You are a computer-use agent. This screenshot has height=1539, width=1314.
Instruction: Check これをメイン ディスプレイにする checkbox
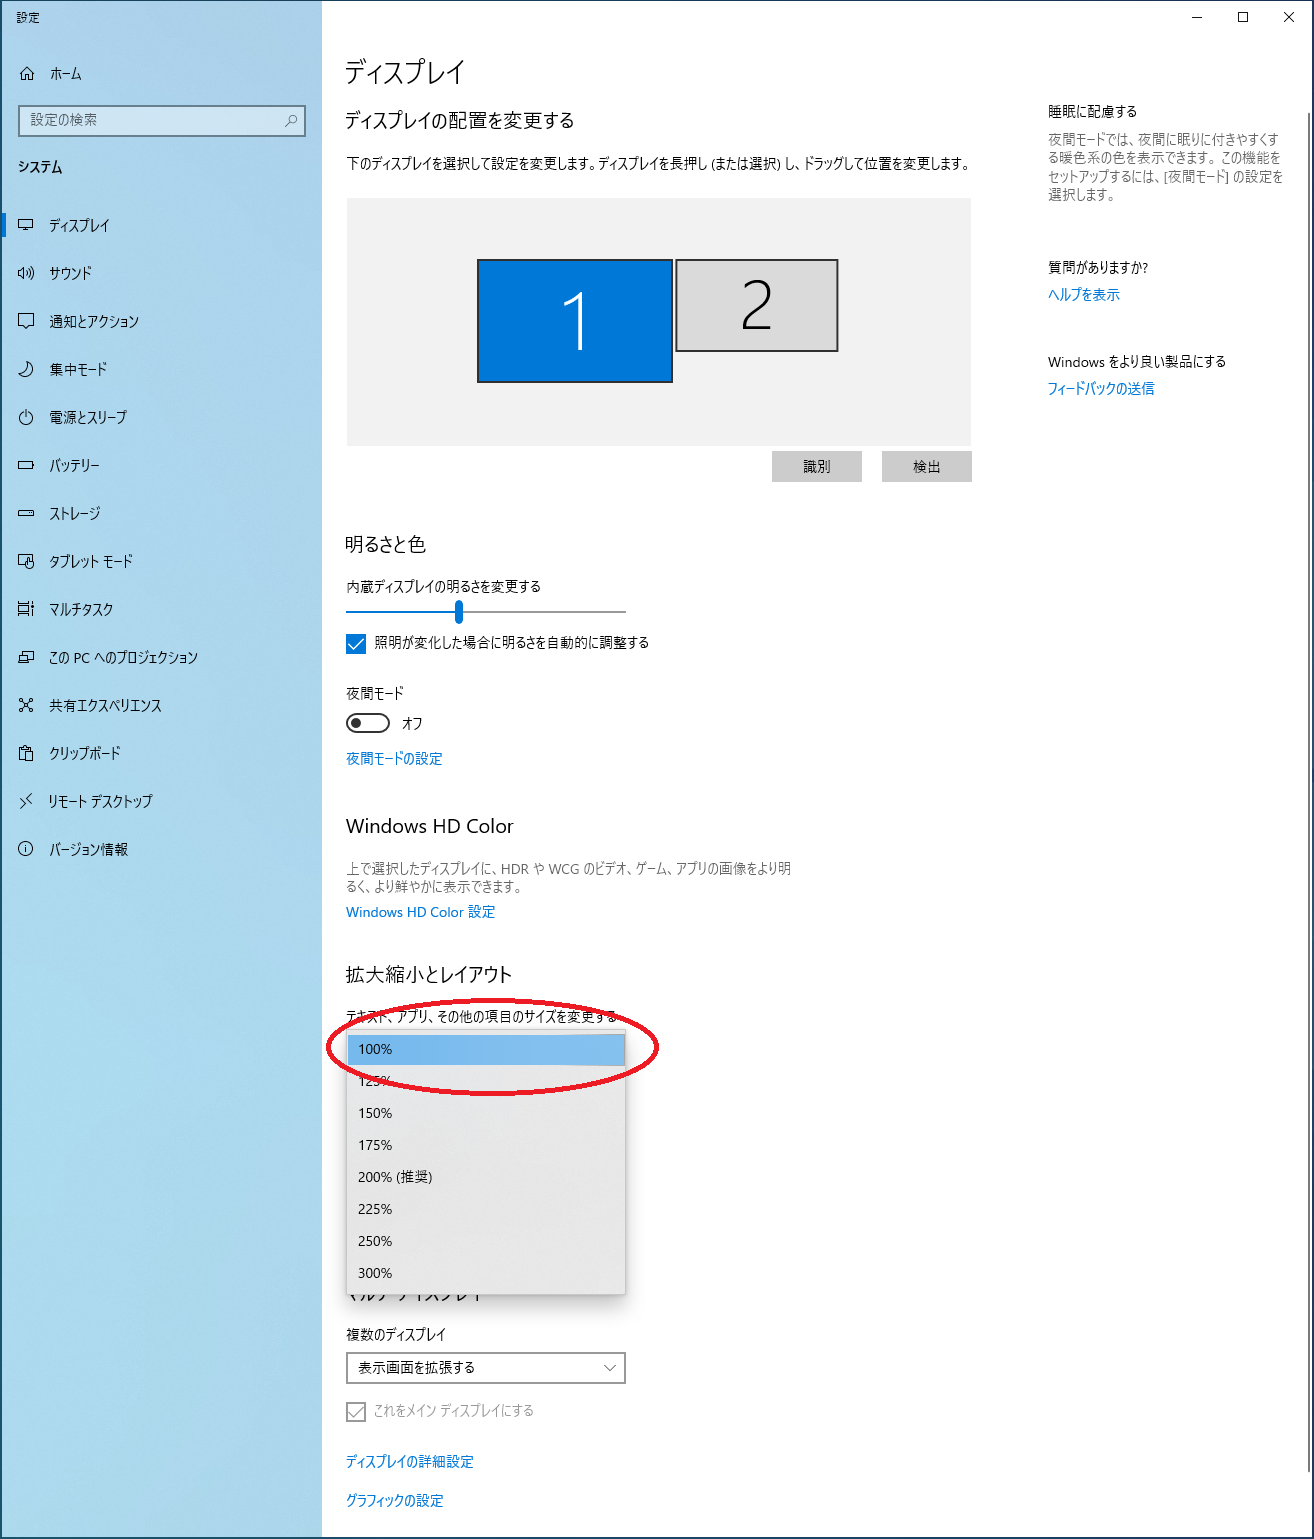tap(356, 1411)
